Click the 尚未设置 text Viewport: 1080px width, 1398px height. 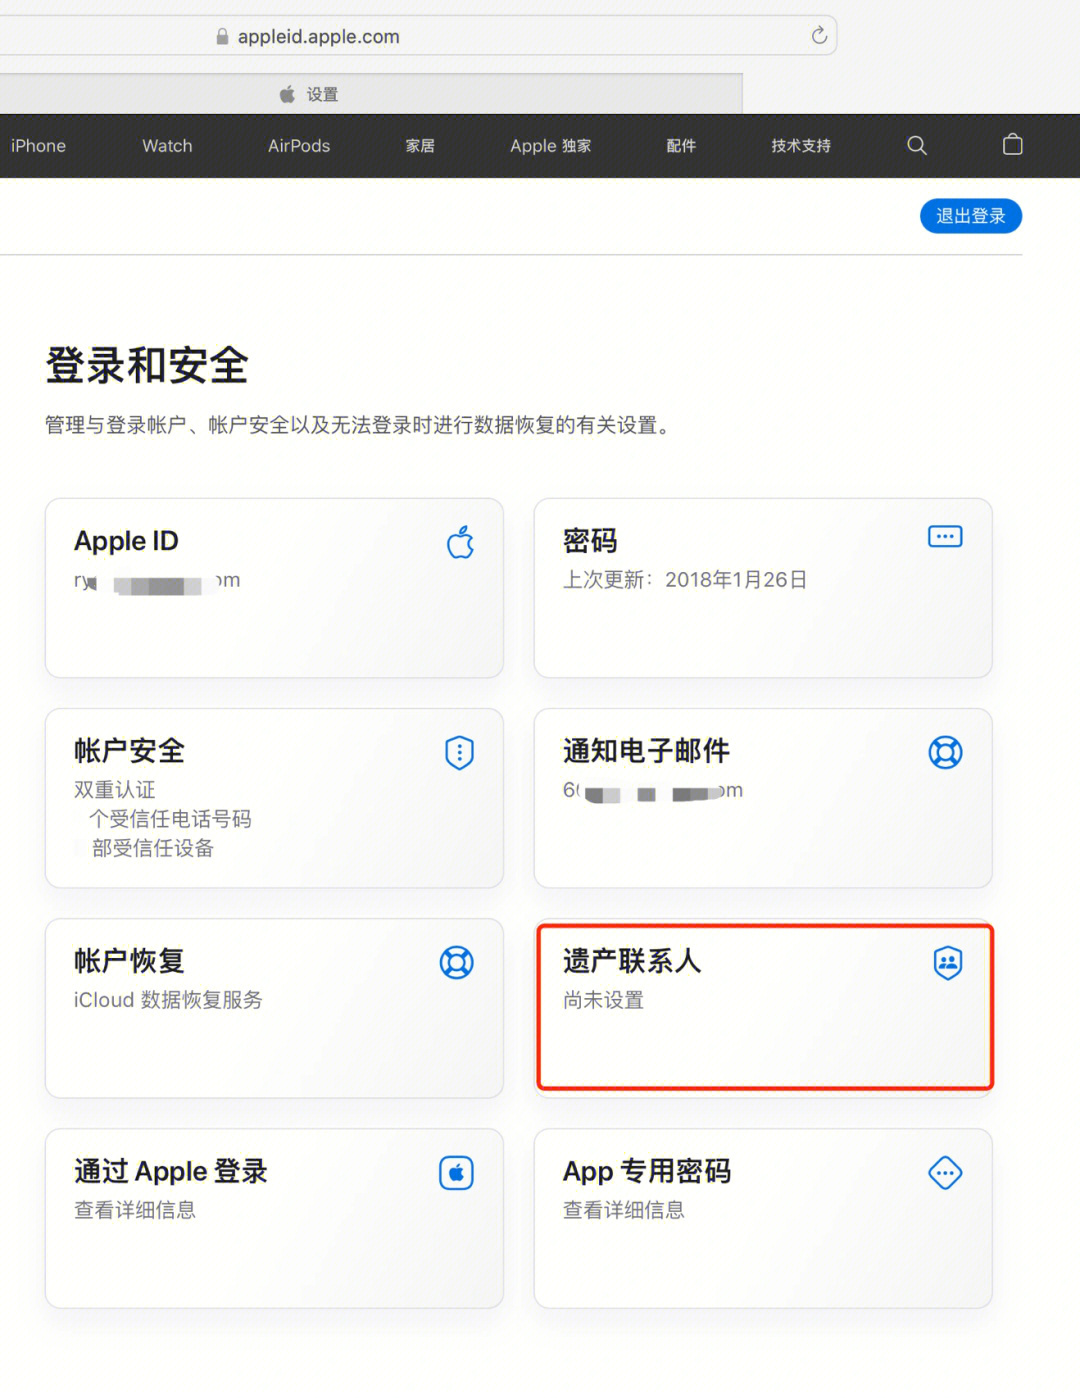[x=604, y=1000]
